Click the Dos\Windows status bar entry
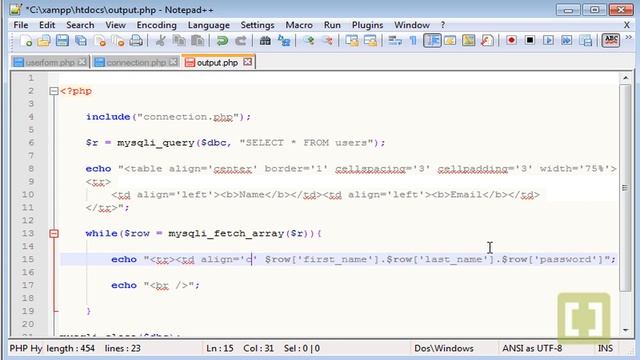The width and height of the screenshot is (640, 360). [x=444, y=348]
